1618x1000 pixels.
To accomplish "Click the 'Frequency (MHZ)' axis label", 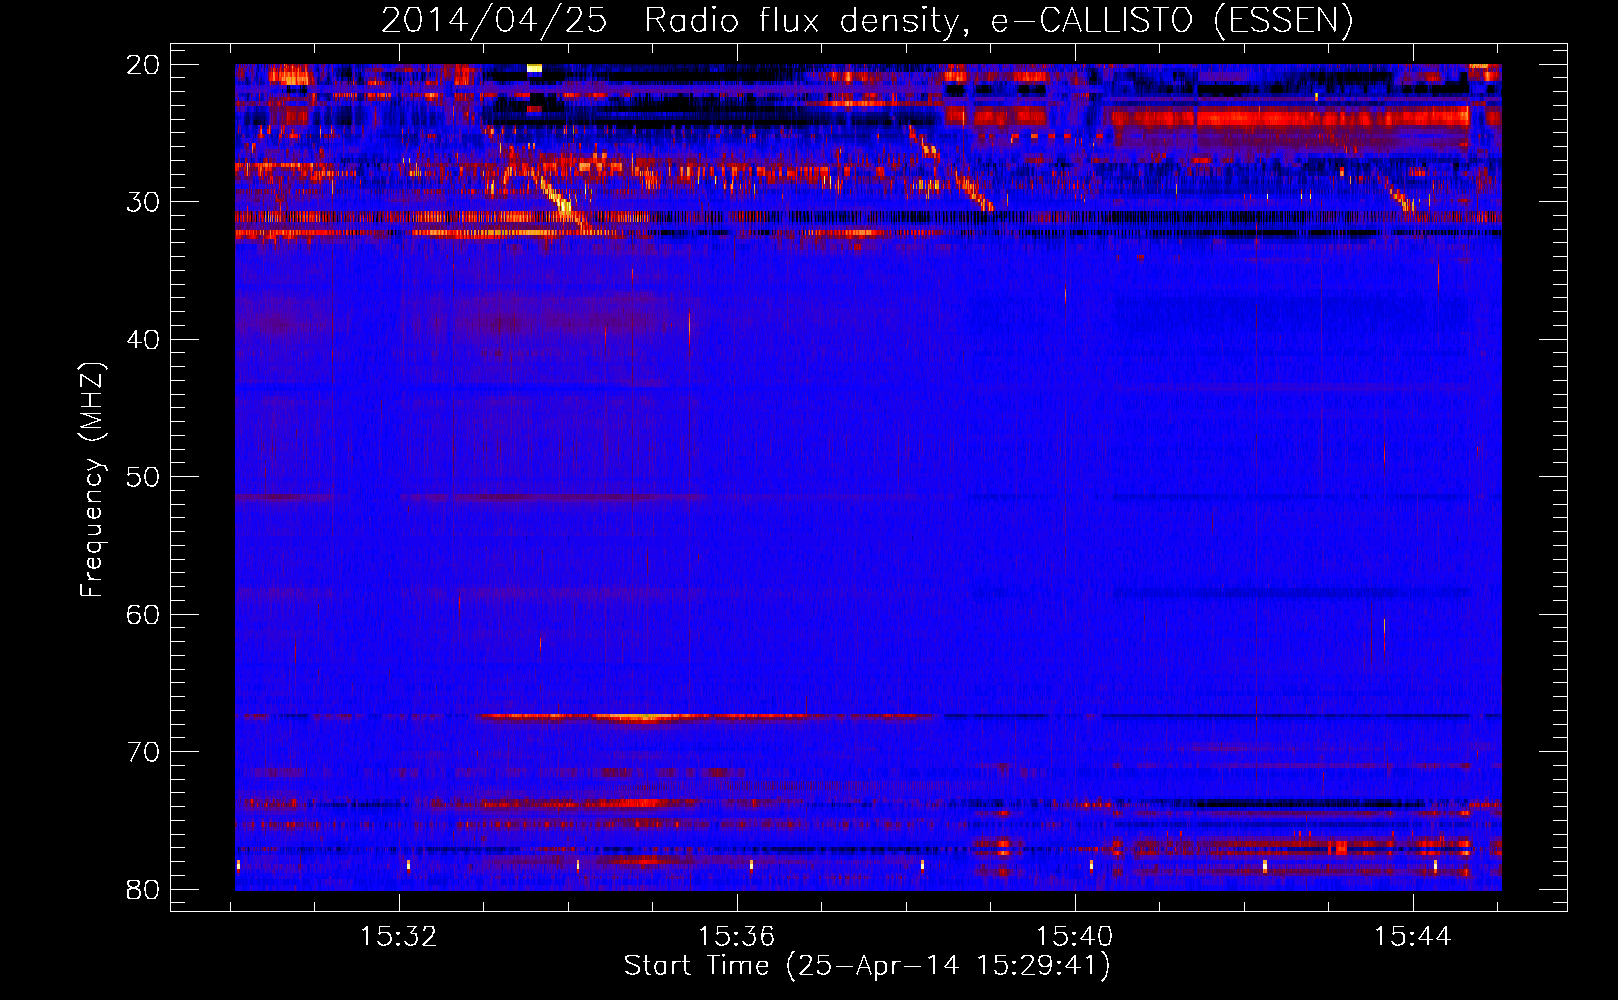I will [x=92, y=480].
